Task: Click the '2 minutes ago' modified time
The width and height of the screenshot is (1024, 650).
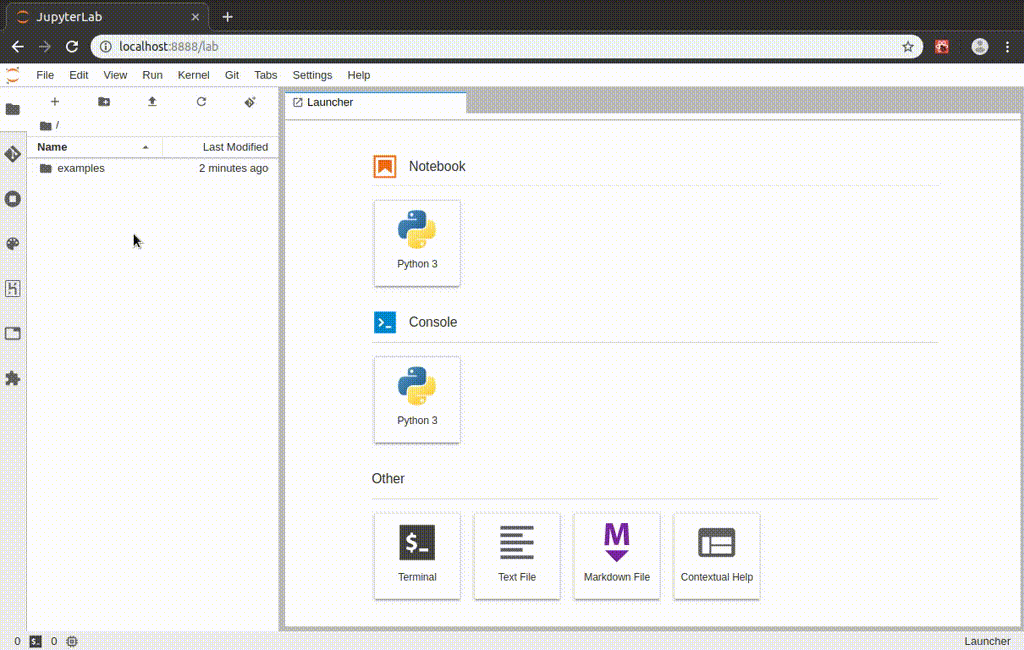Action: [x=233, y=169]
